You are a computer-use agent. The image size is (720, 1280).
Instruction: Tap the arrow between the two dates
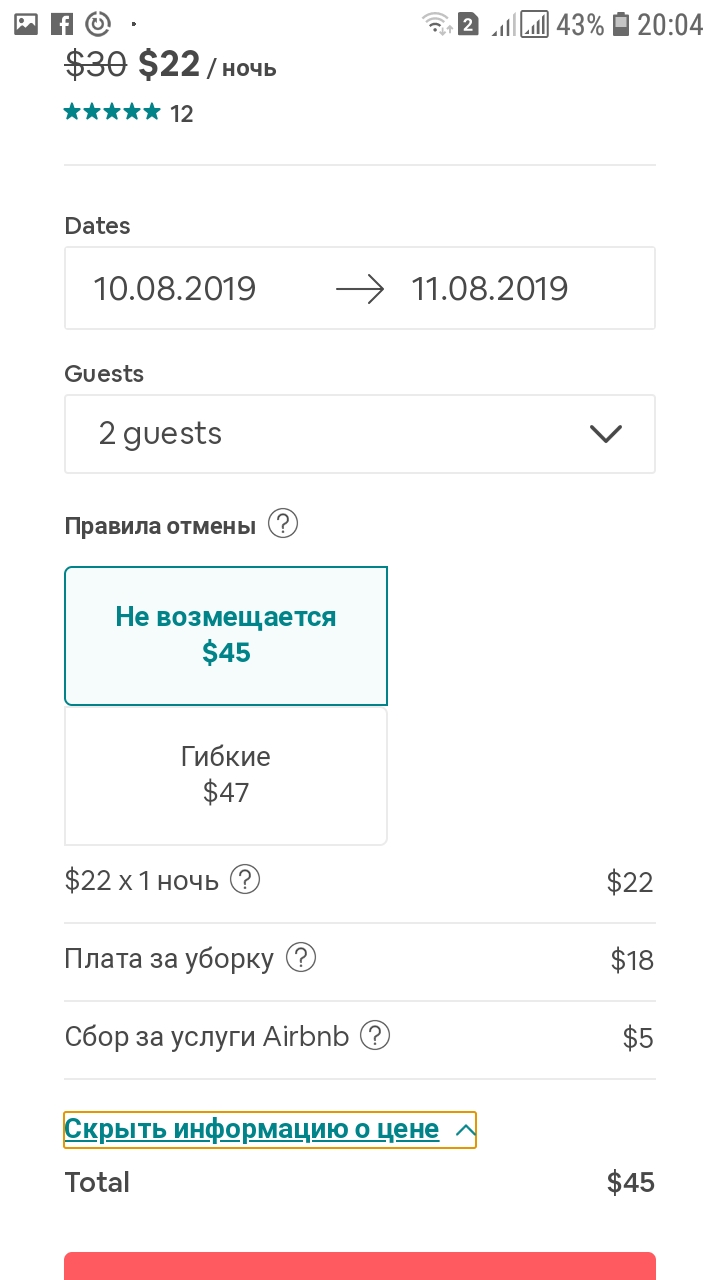[x=360, y=290]
